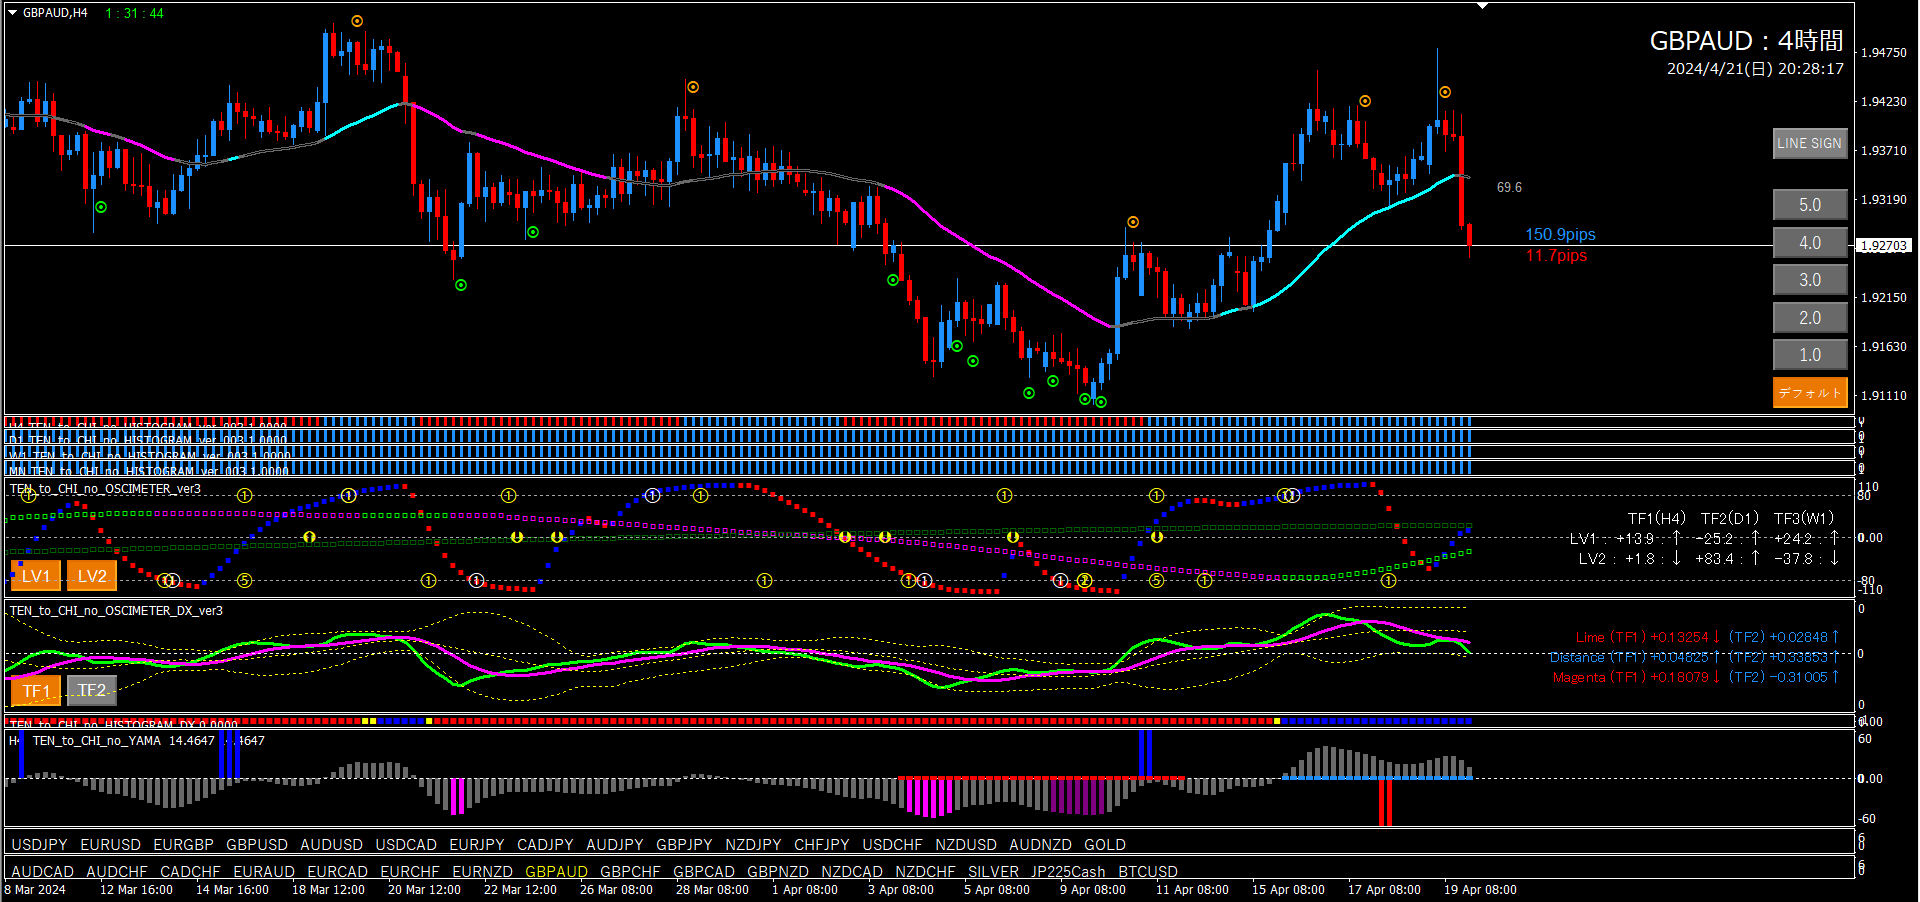Load the GBPJPY chart
This screenshot has height=902, width=1920.
click(x=684, y=845)
